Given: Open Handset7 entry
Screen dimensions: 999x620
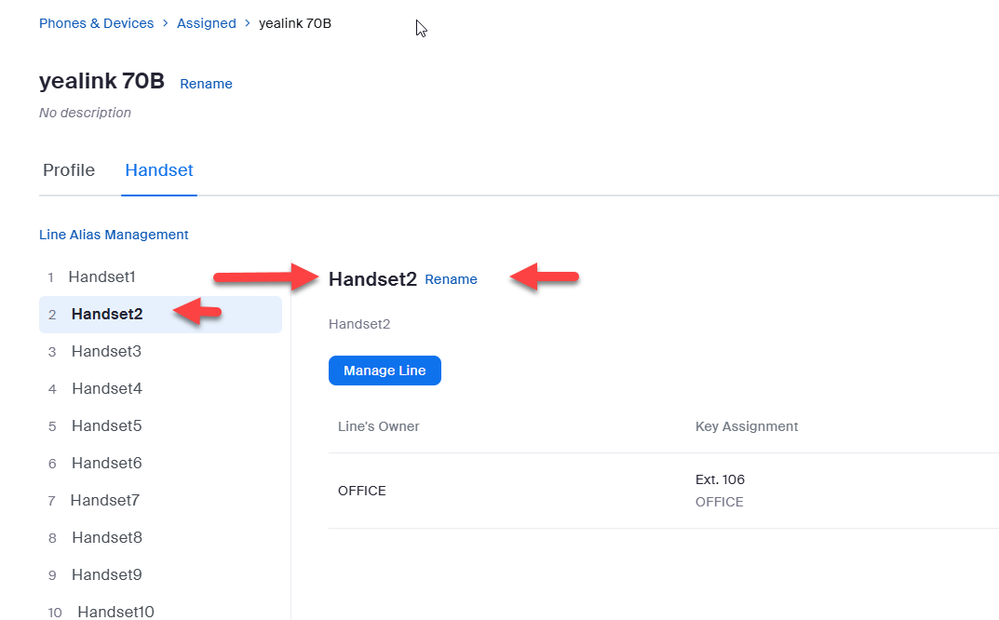Looking at the screenshot, I should pos(105,500).
